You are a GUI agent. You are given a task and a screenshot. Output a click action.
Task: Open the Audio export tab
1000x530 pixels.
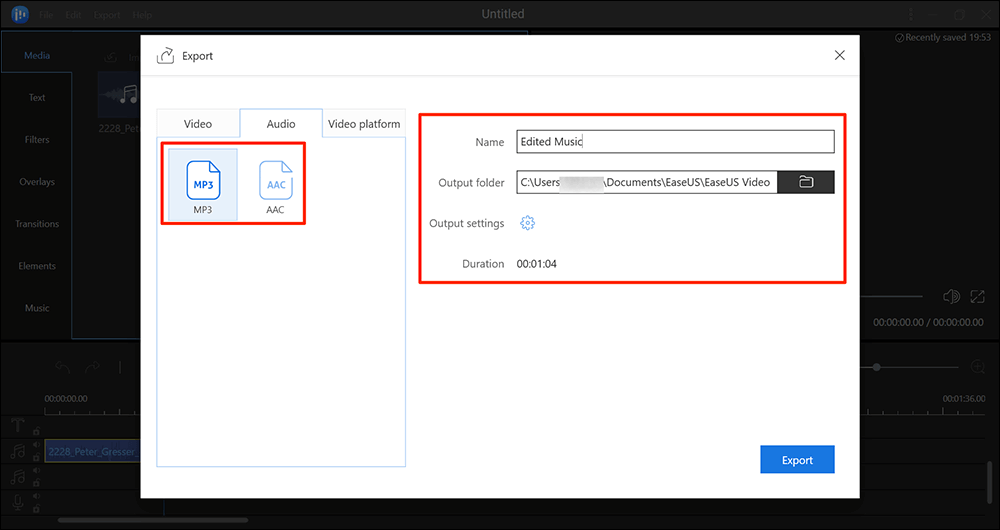pyautogui.click(x=281, y=124)
